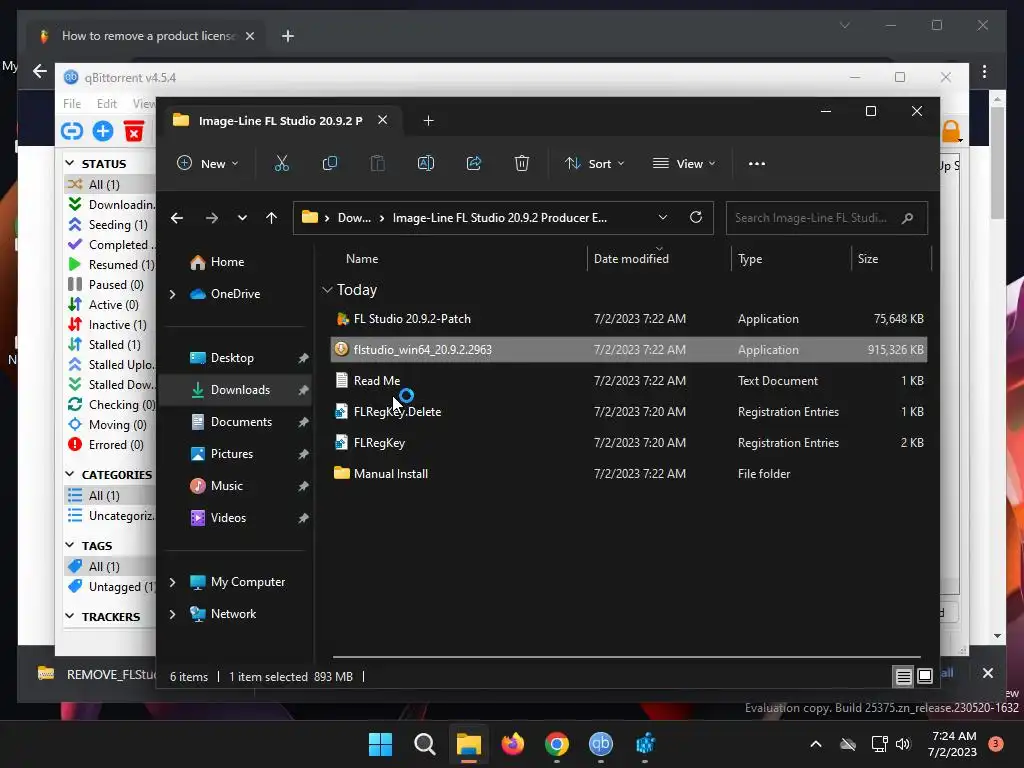Click the Share icon in Explorer toolbar
This screenshot has width=1024, height=768.
click(473, 163)
